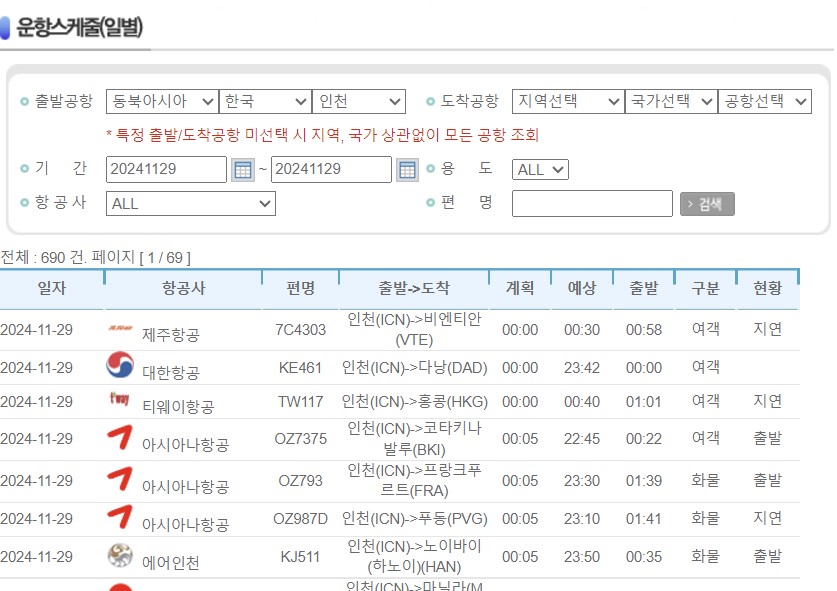The height and width of the screenshot is (591, 837).
Task: Open the 항공사 airline dropdown showing ALL
Action: 190,203
